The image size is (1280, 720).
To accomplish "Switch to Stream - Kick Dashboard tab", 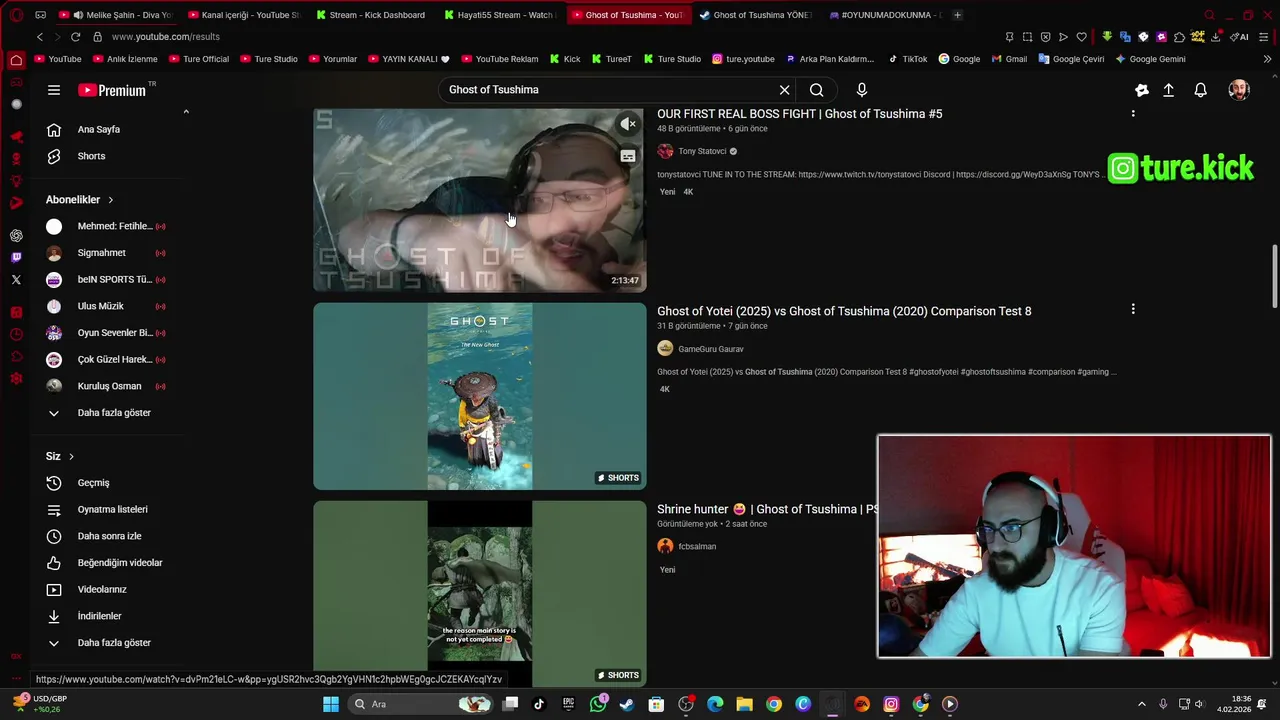I will (x=371, y=15).
